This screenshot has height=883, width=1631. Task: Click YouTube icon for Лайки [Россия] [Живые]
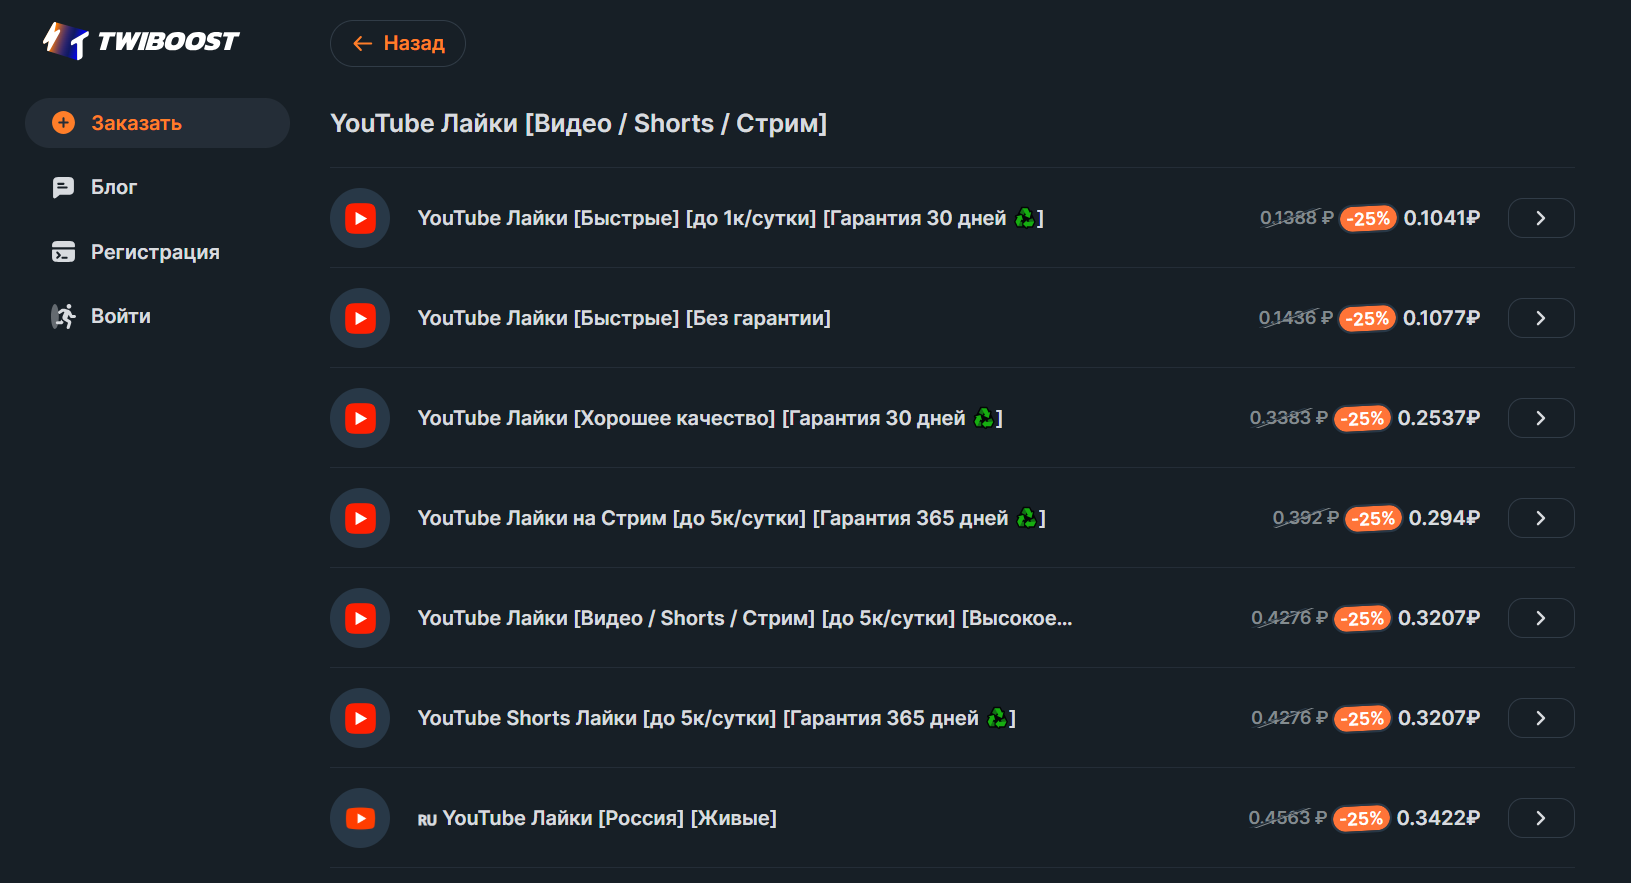[x=360, y=818]
